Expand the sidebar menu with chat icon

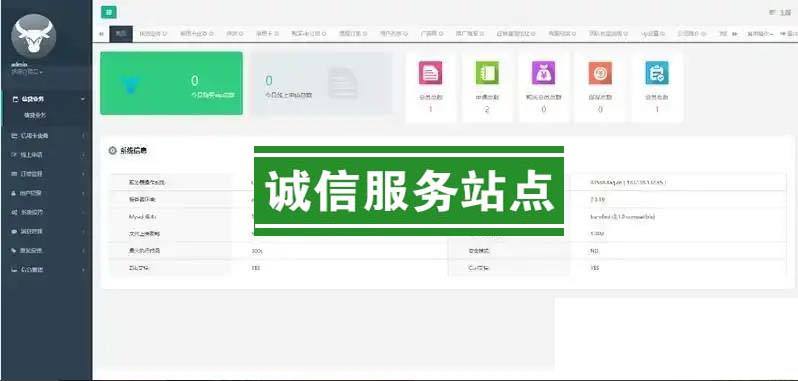tap(47, 231)
